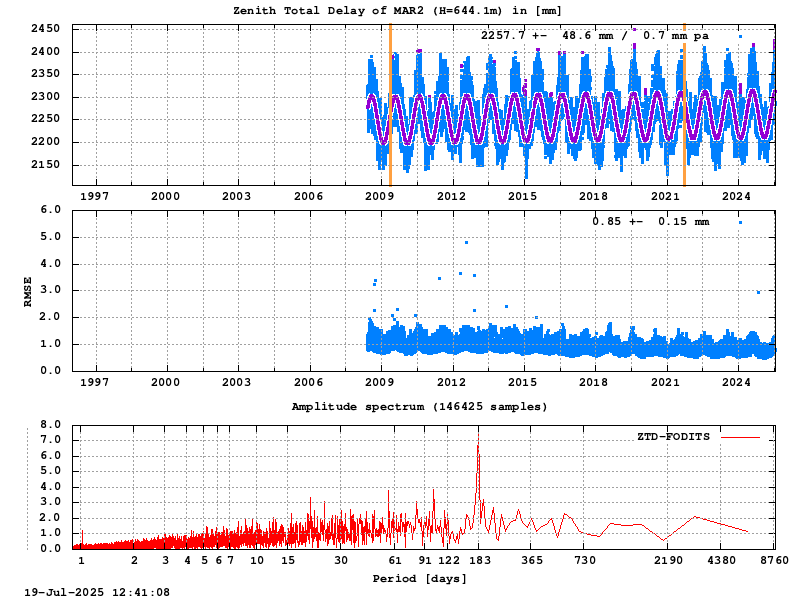Click the 2250 y-axis tick label

45,119
